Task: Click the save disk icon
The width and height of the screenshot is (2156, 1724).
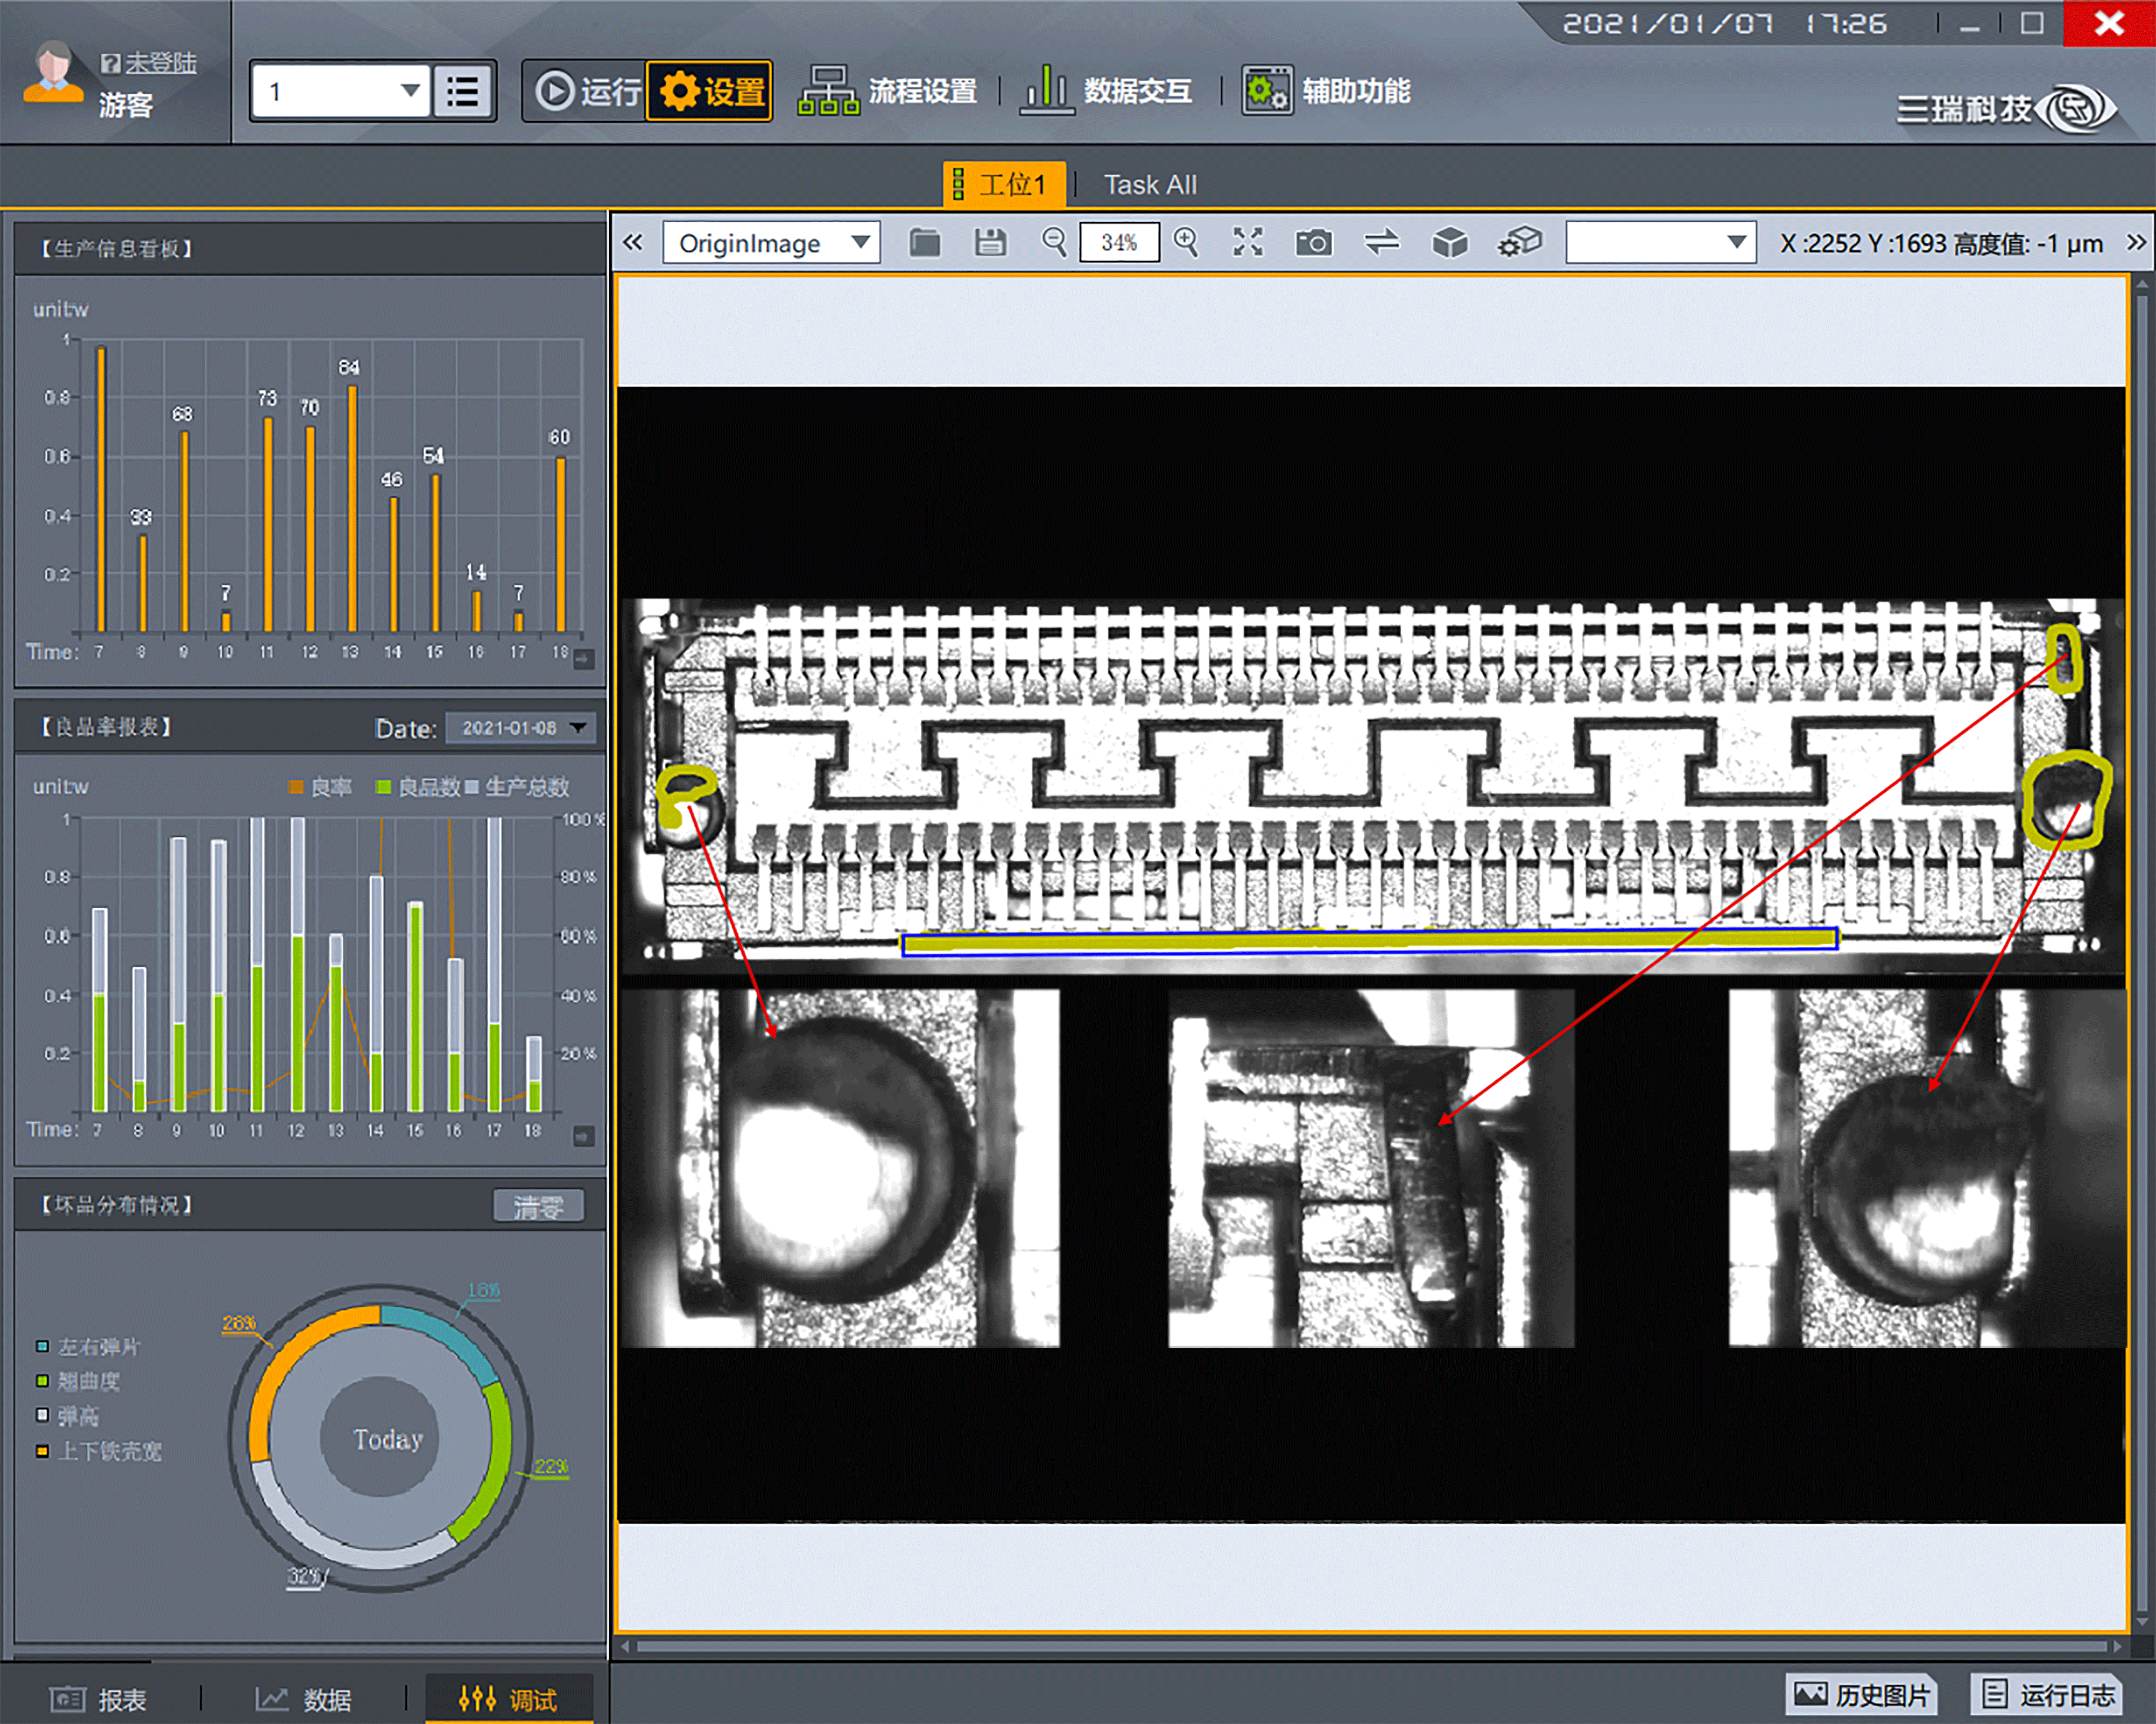Action: tap(990, 243)
